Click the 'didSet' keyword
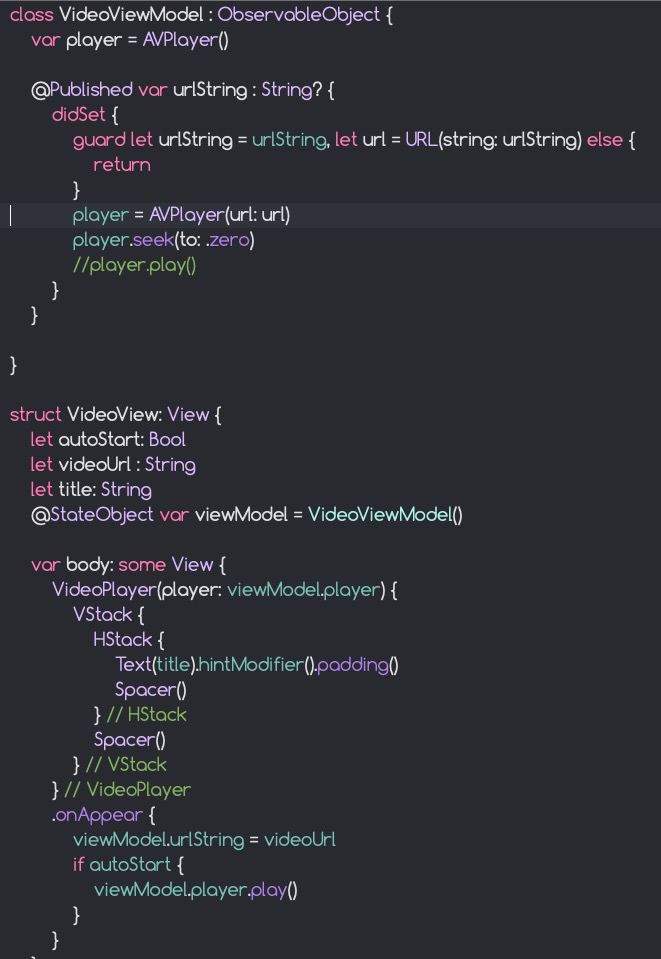661x959 pixels. pyautogui.click(x=79, y=114)
